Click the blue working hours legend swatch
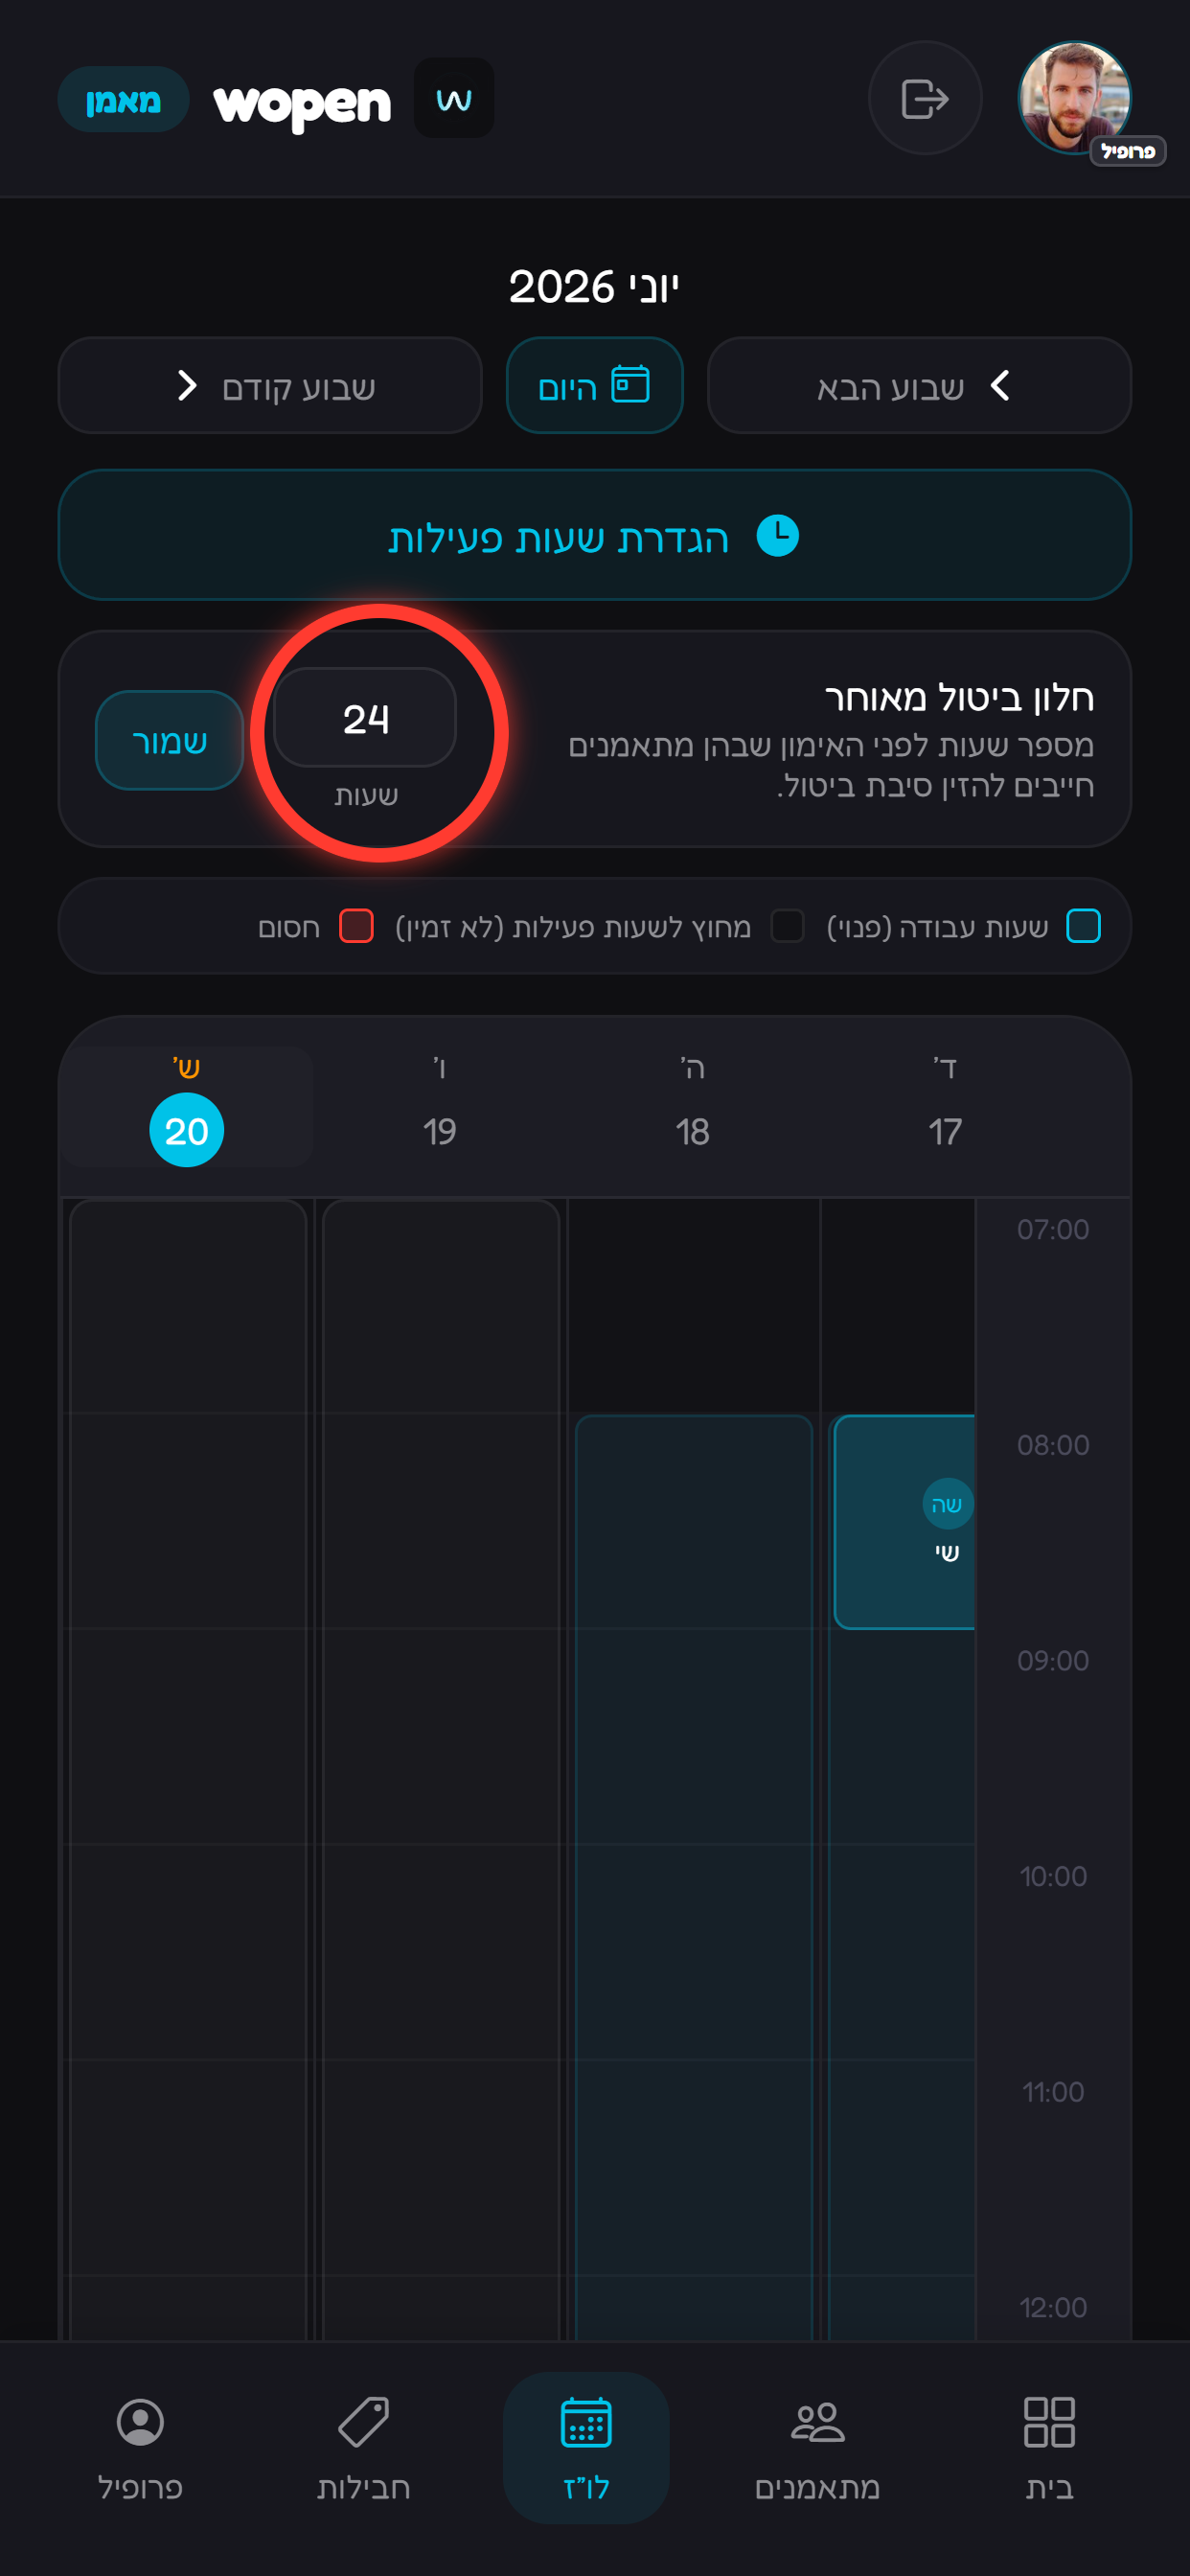Screen dimensions: 1190x2576 click(x=1083, y=926)
